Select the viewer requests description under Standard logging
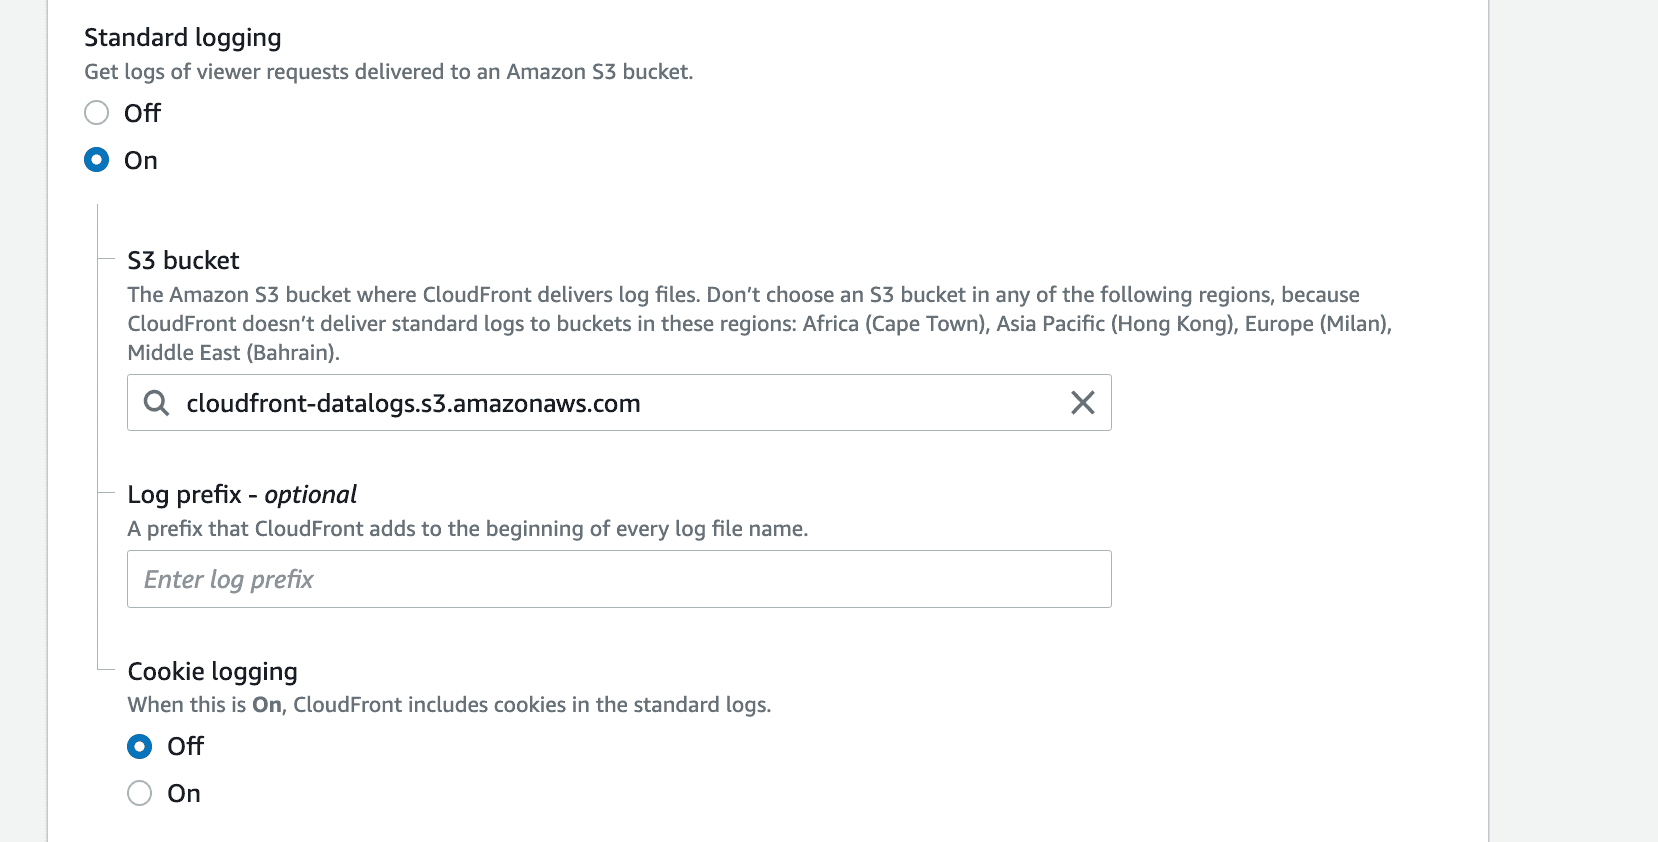1658x842 pixels. coord(389,72)
